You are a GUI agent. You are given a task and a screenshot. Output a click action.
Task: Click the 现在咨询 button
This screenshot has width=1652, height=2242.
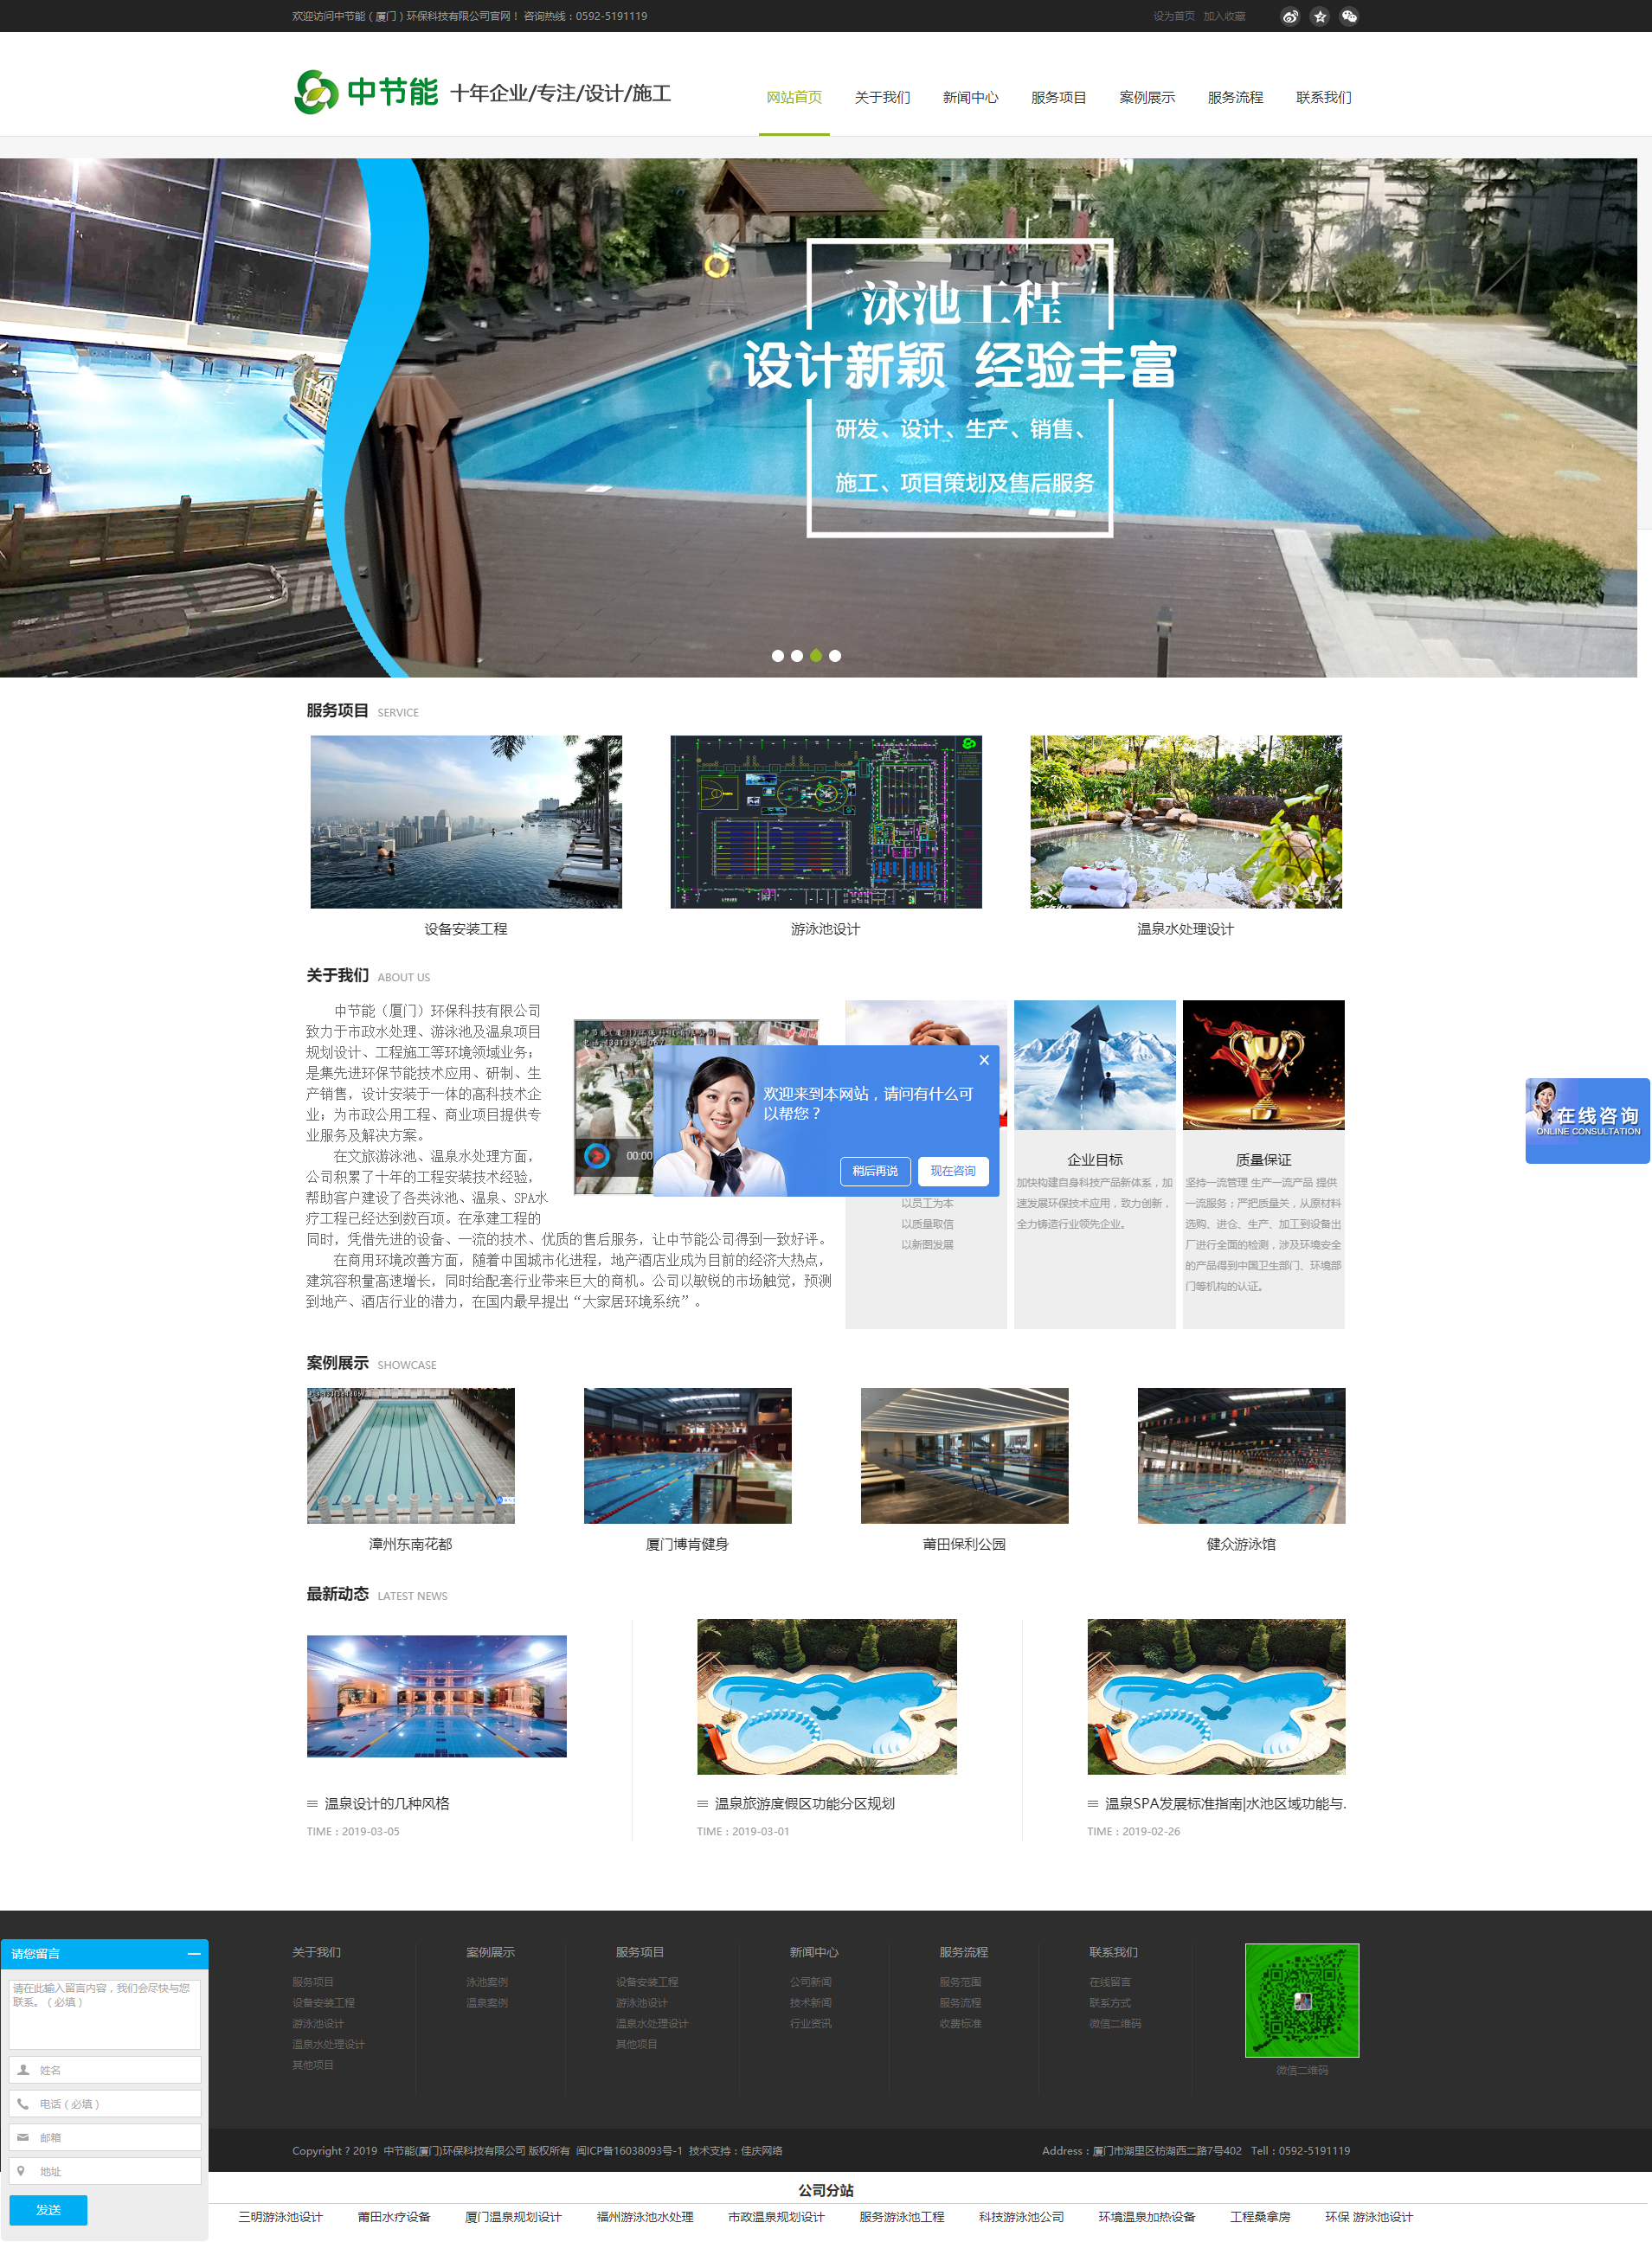pos(952,1171)
